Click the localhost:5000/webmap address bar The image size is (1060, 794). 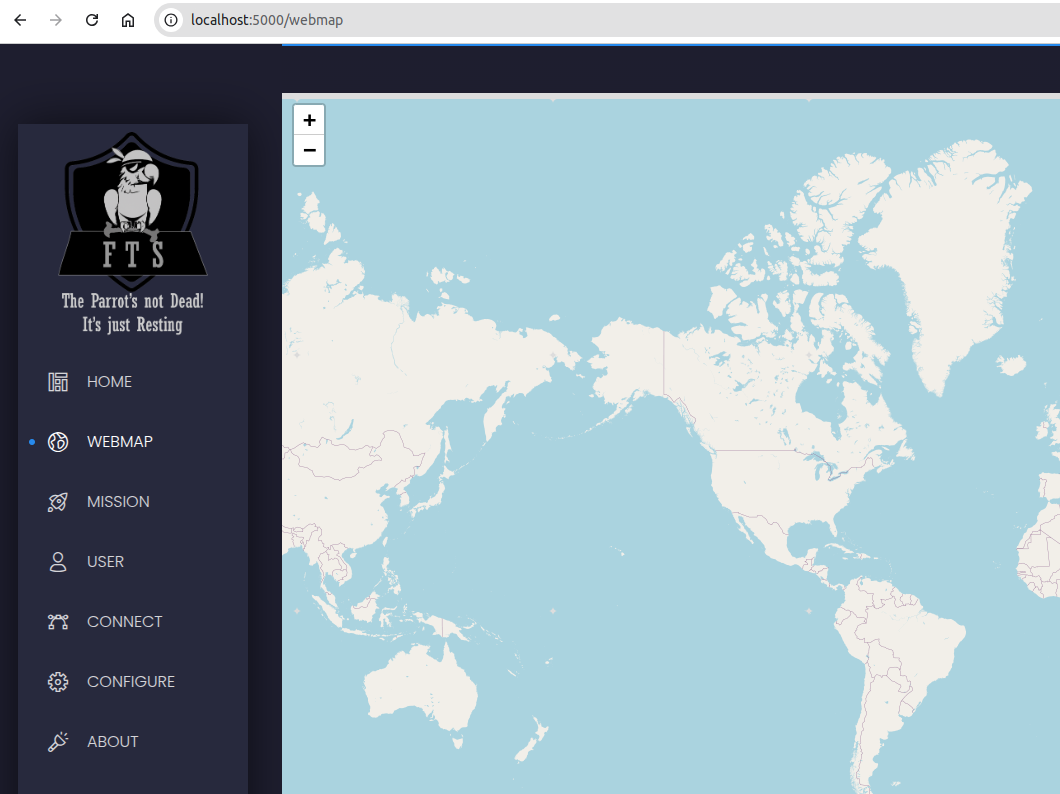coord(608,20)
